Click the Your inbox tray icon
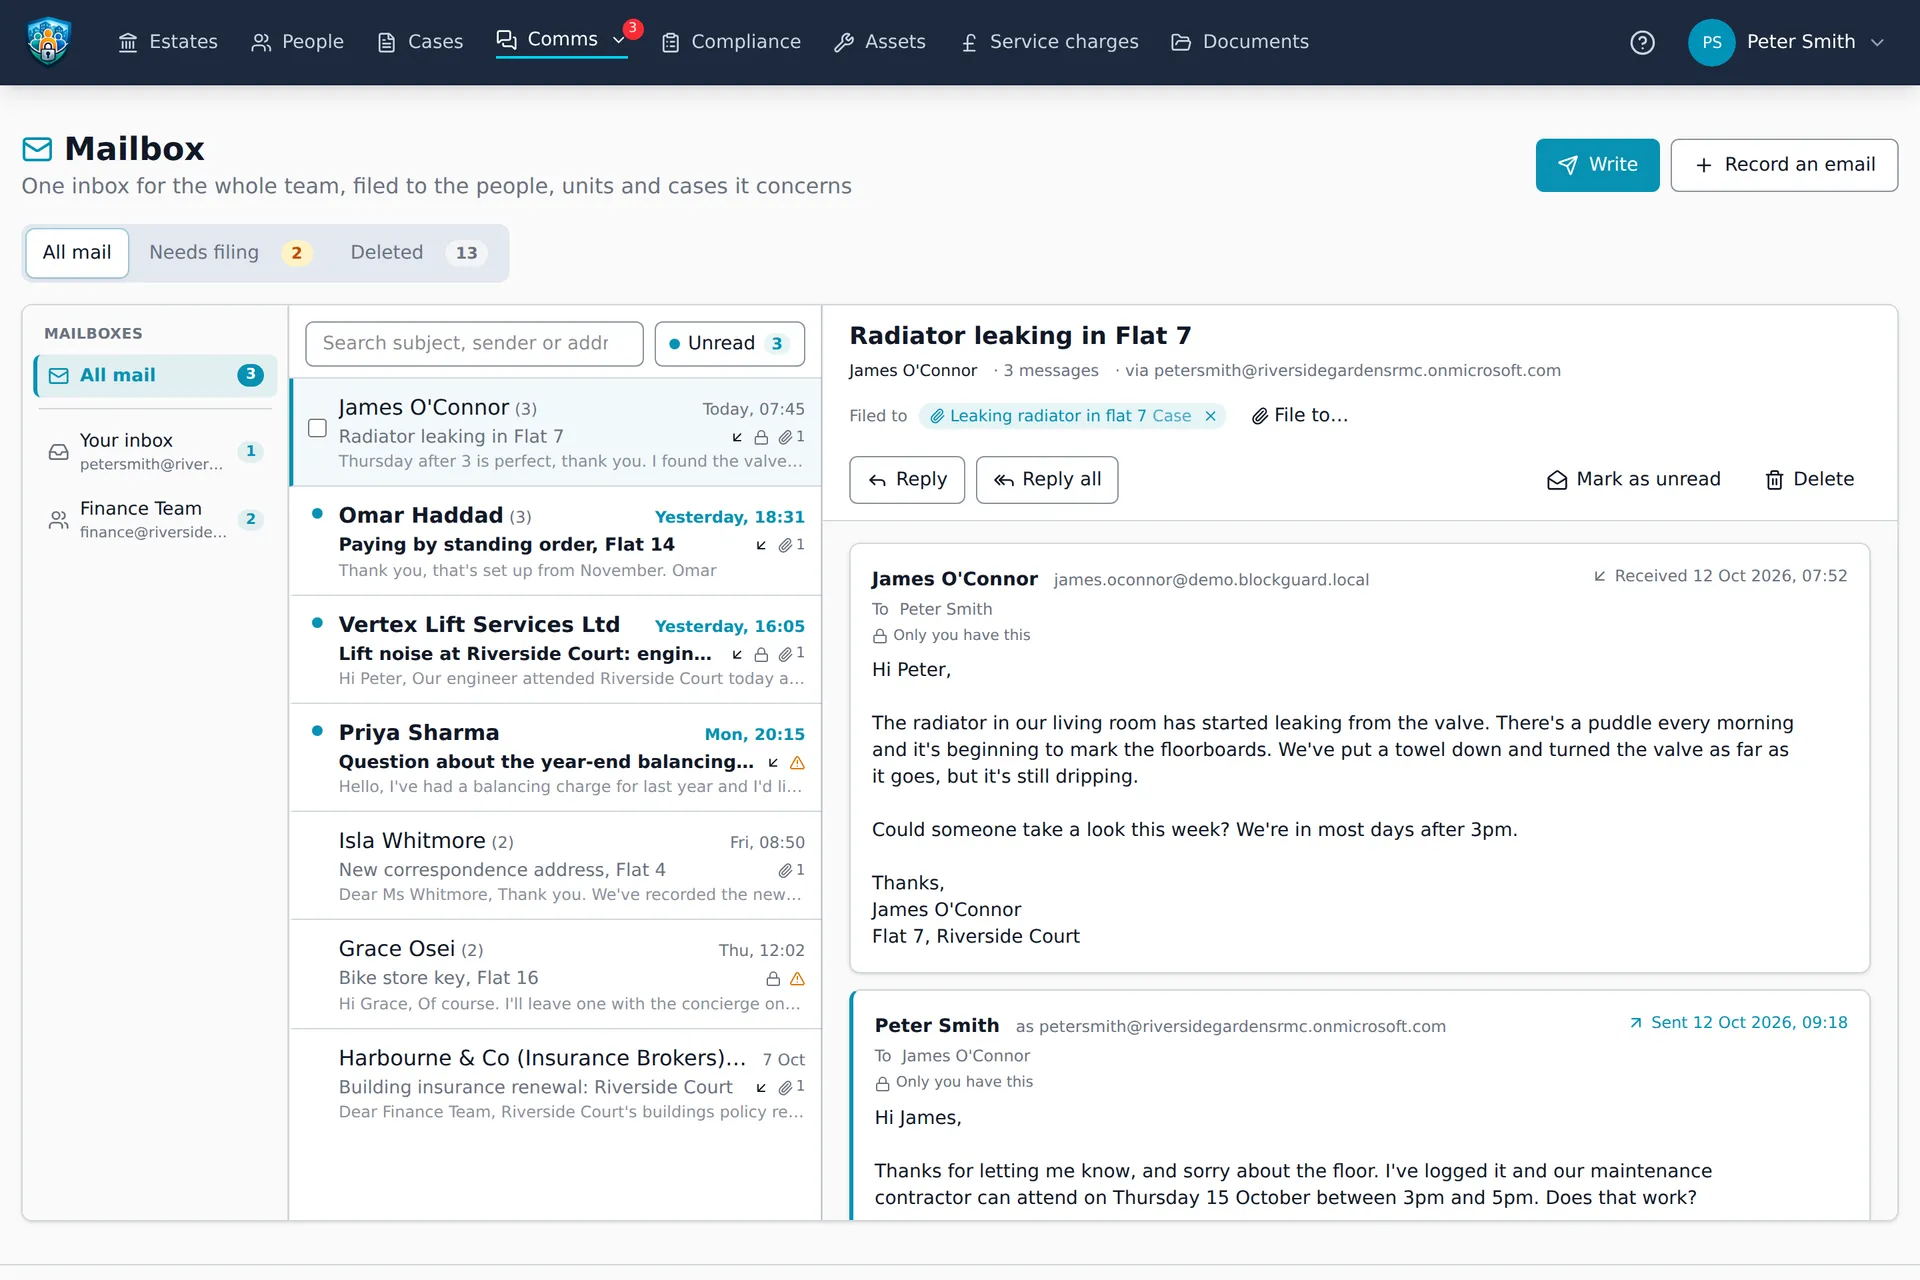 [x=59, y=452]
